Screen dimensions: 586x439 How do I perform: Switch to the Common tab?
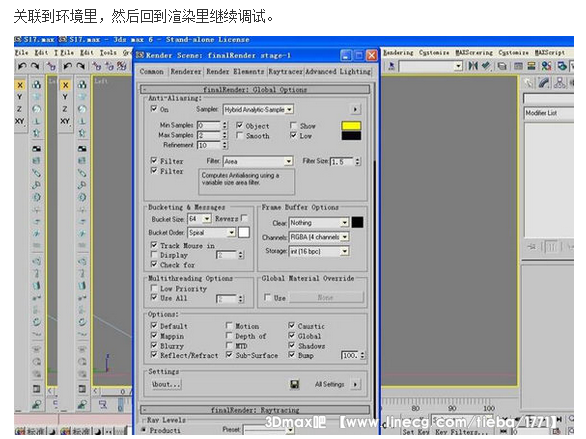pyautogui.click(x=151, y=71)
